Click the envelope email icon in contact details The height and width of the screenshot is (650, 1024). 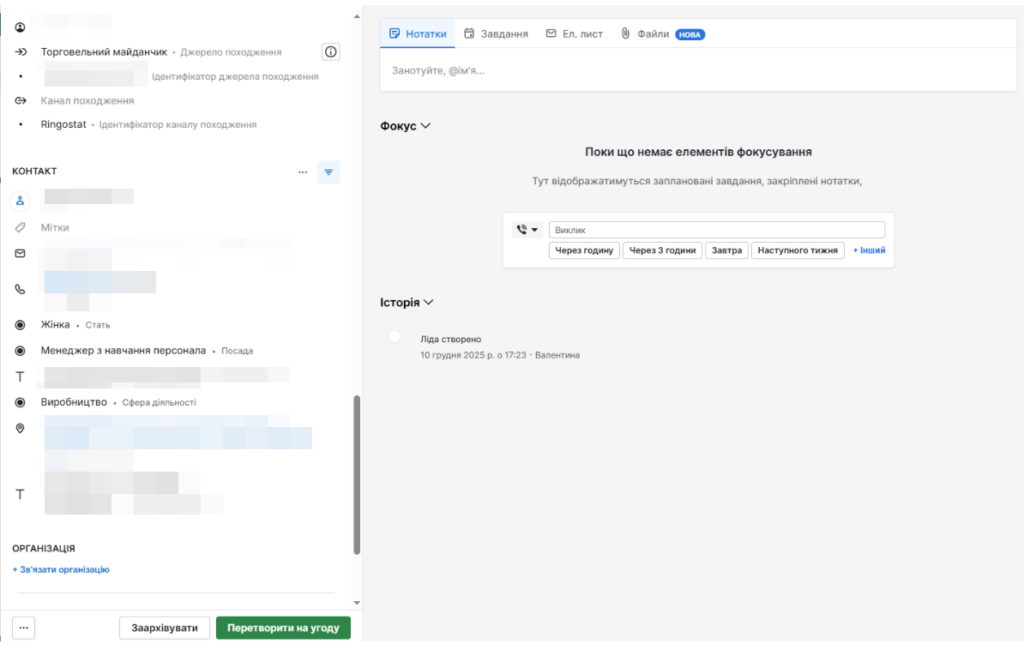(21, 254)
